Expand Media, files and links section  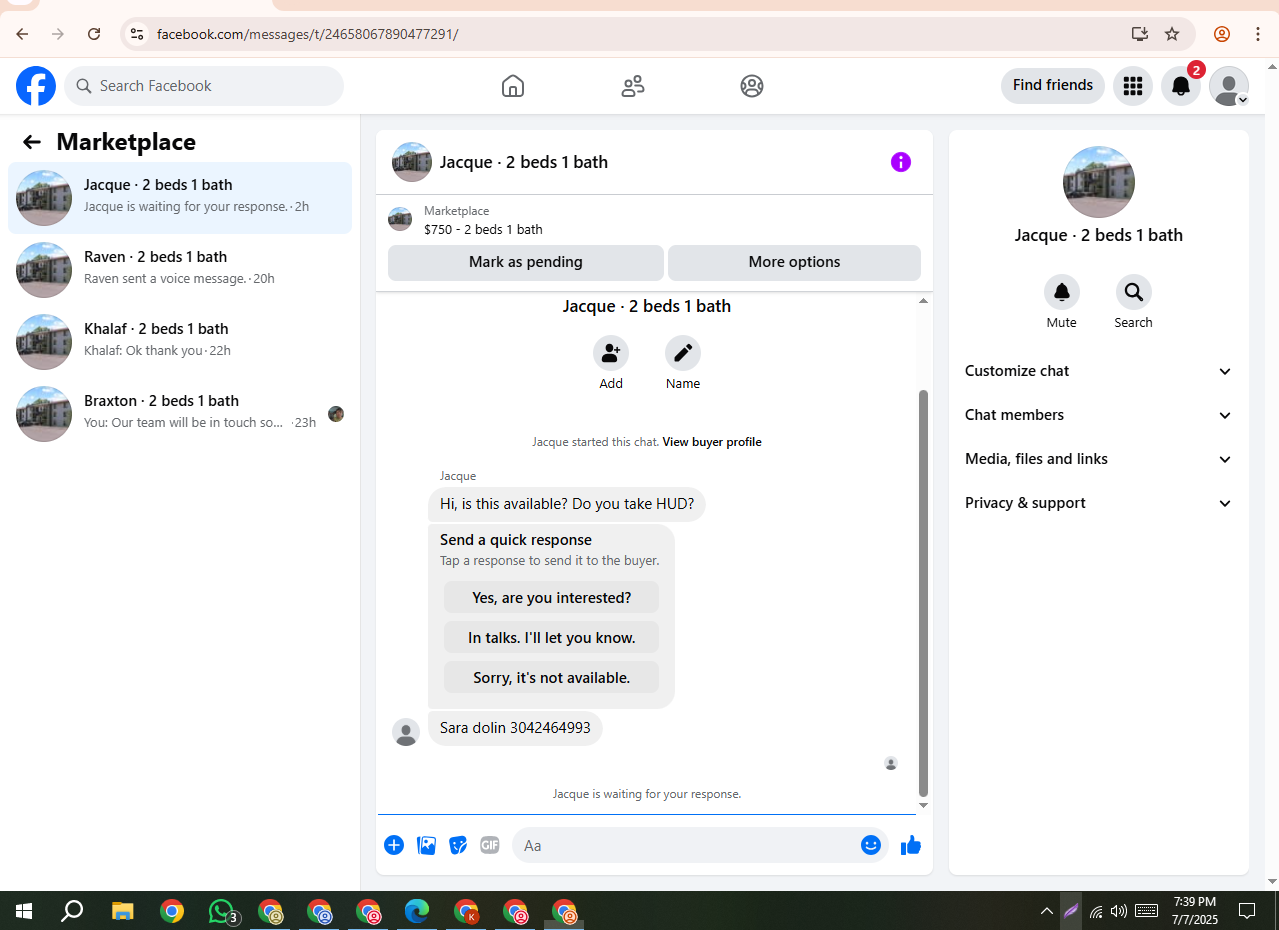[1098, 459]
